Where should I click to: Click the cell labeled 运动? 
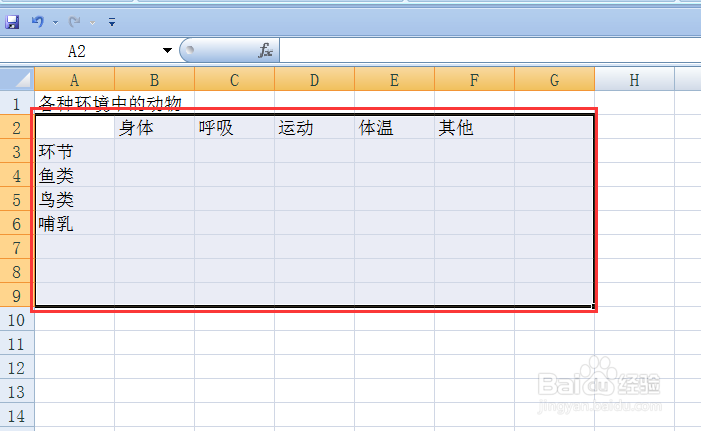click(x=314, y=128)
